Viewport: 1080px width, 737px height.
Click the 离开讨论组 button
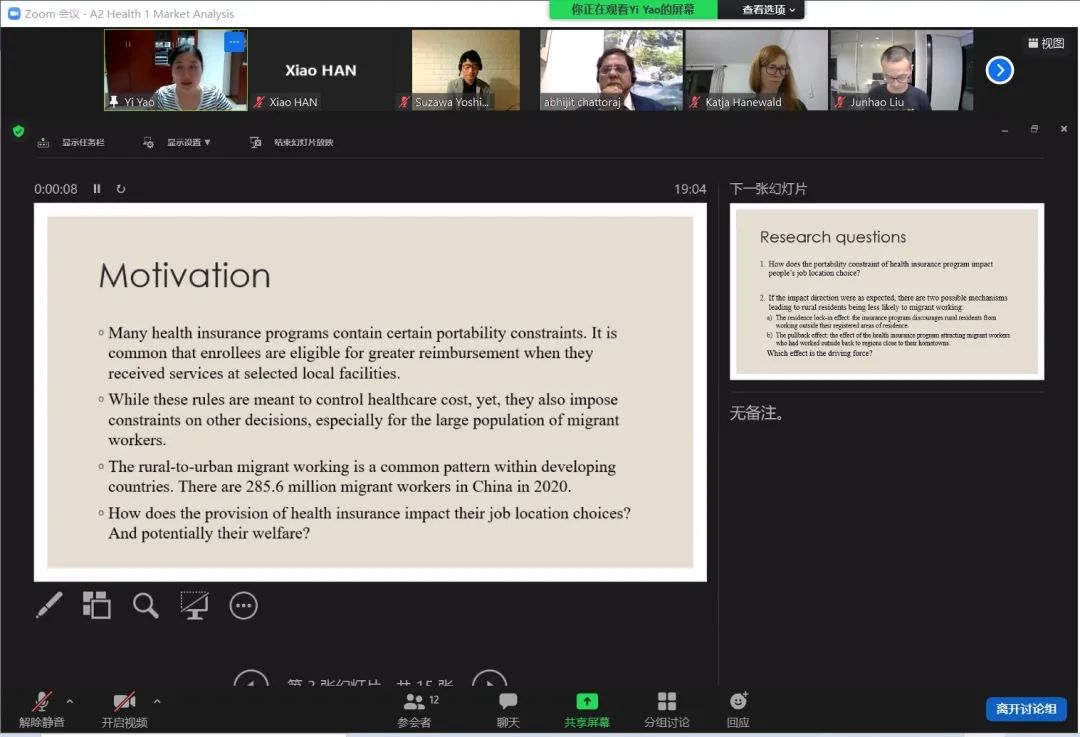tap(1026, 709)
